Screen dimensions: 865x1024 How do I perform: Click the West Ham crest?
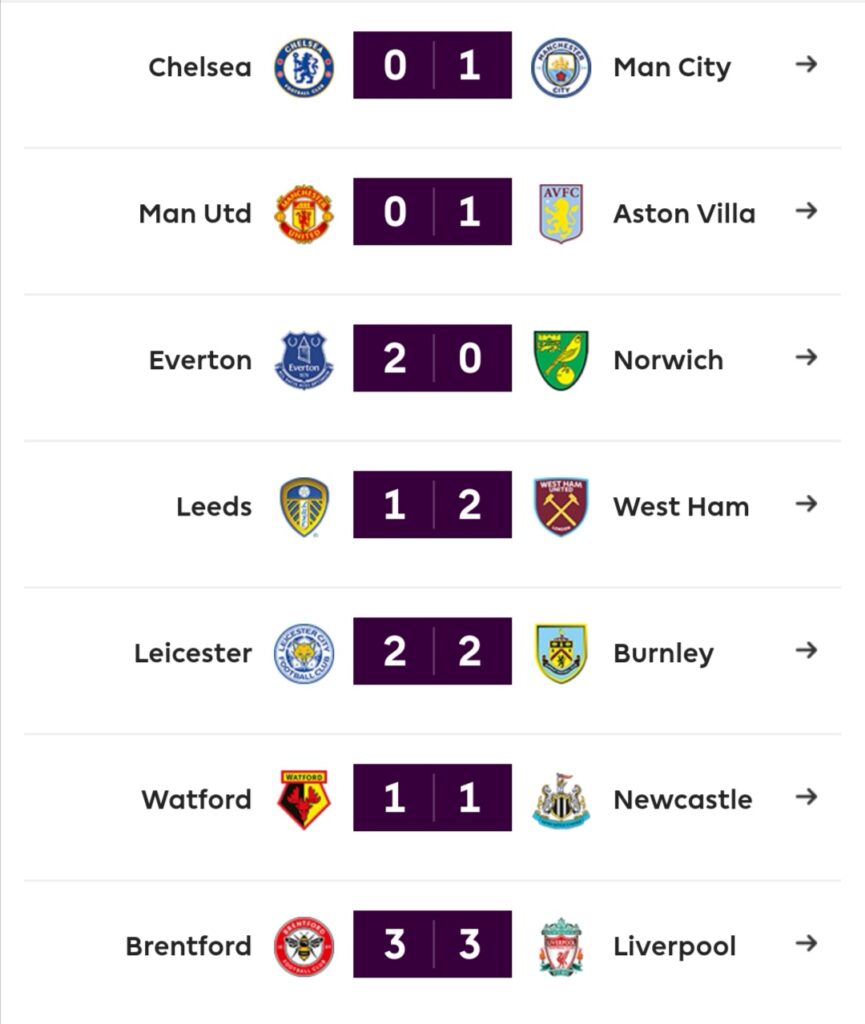[560, 506]
